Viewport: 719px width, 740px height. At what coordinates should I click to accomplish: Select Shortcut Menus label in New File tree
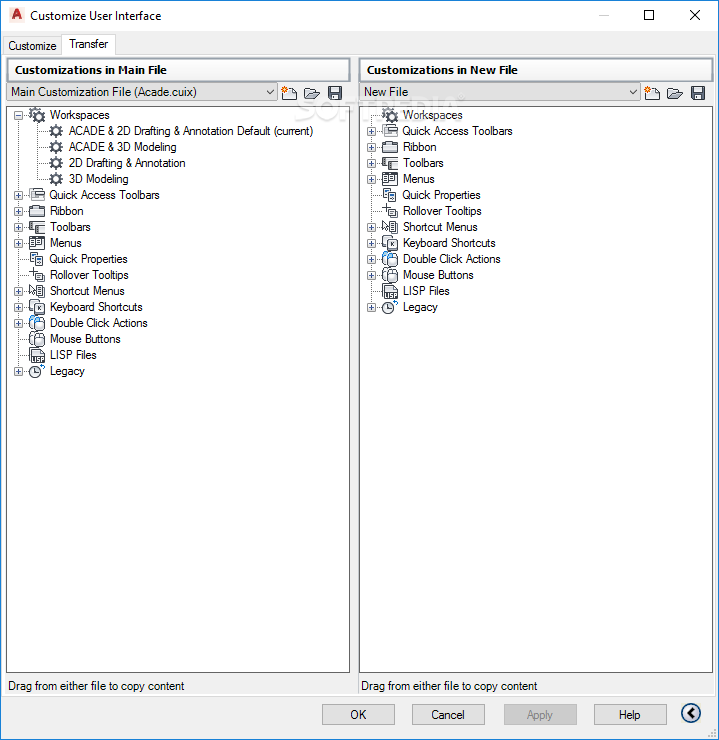tap(440, 227)
